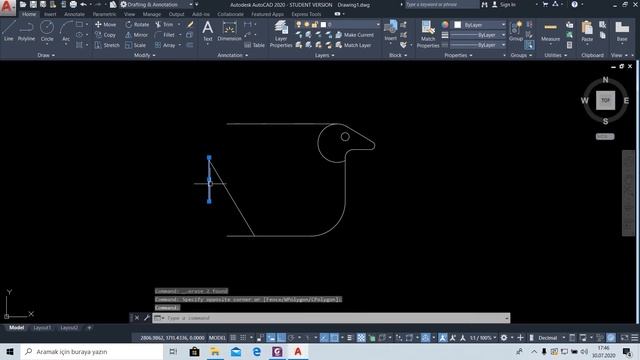Click the Save icon in quick access toolbar

[33, 4]
